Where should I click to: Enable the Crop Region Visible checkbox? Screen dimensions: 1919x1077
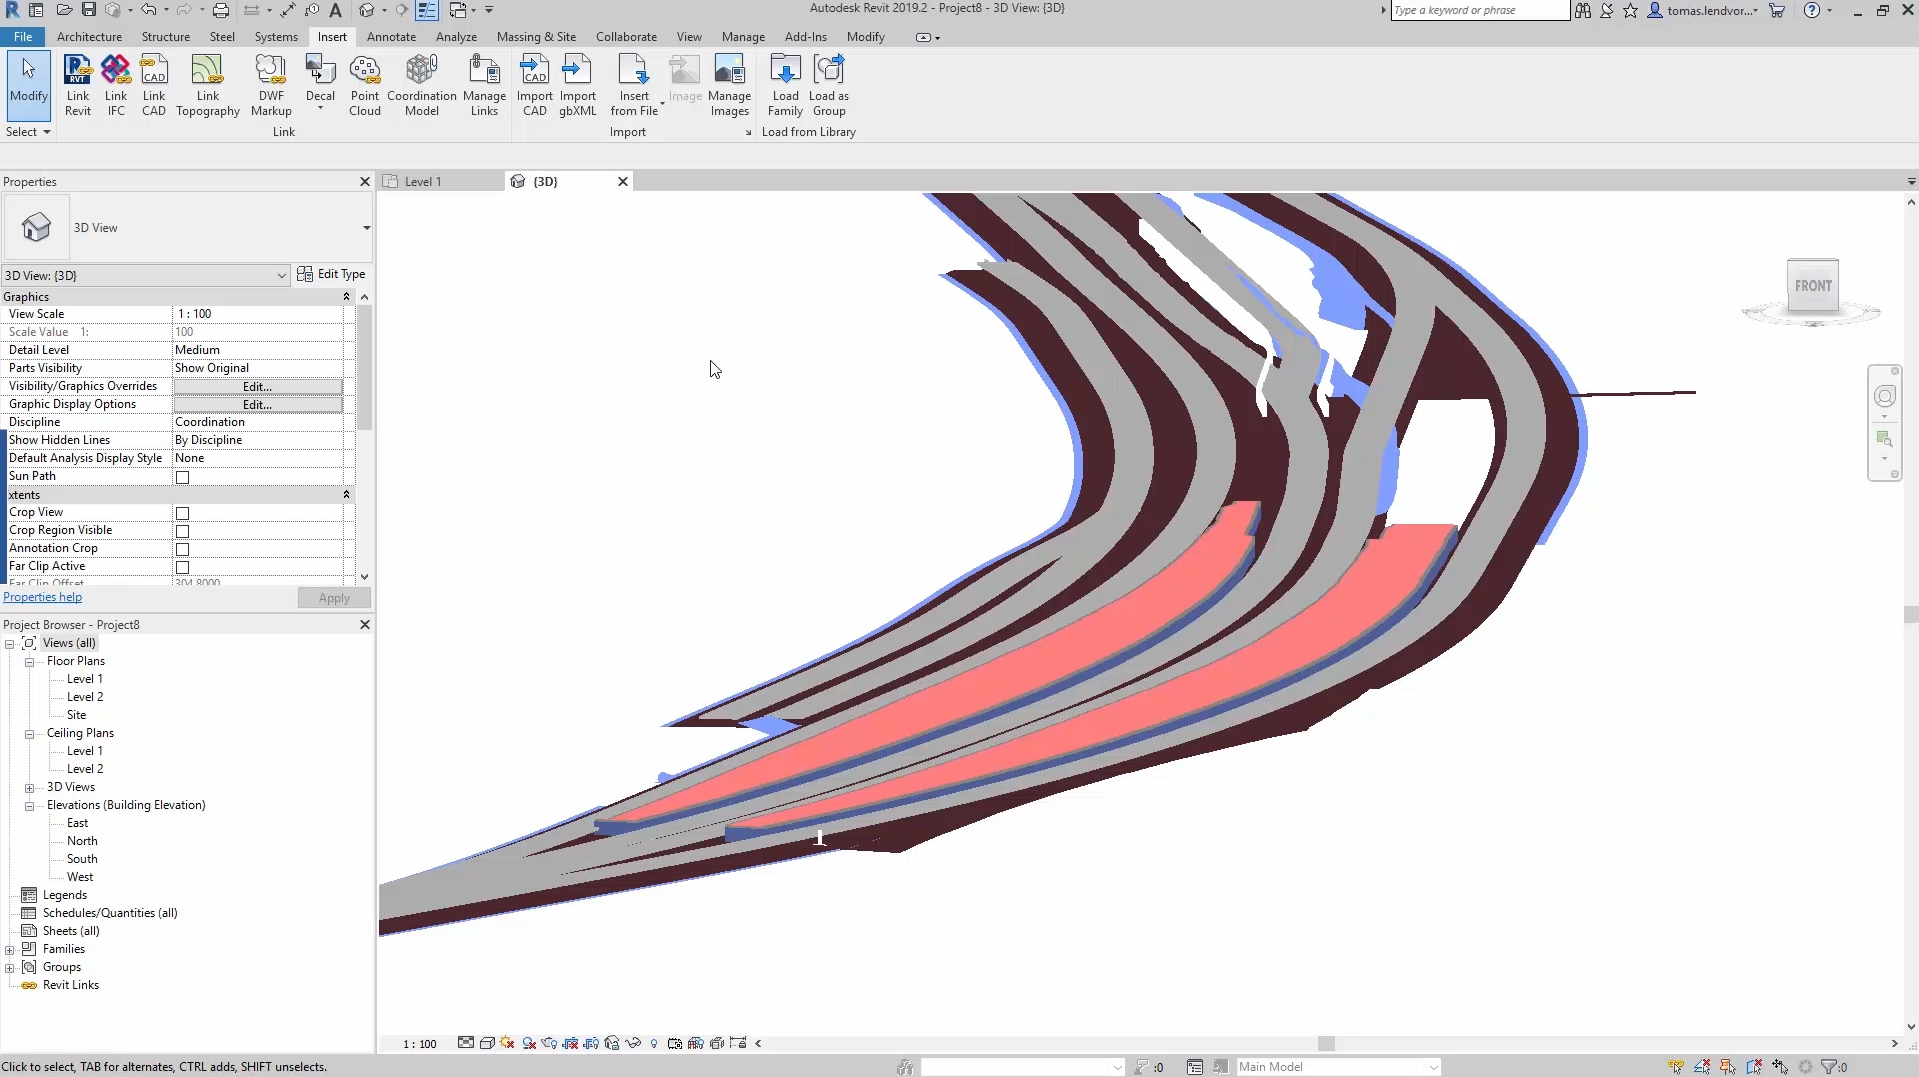(182, 531)
